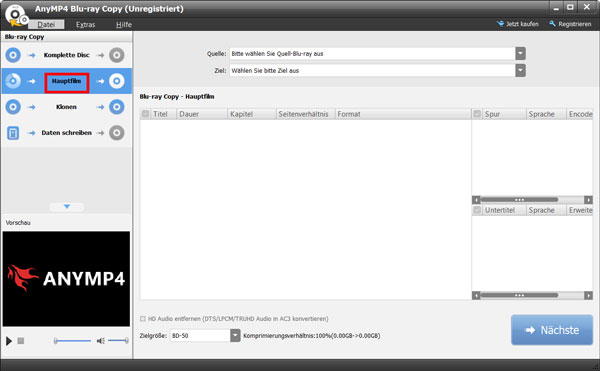Click the preview seek slider
The height and width of the screenshot is (371, 600).
(x=72, y=340)
